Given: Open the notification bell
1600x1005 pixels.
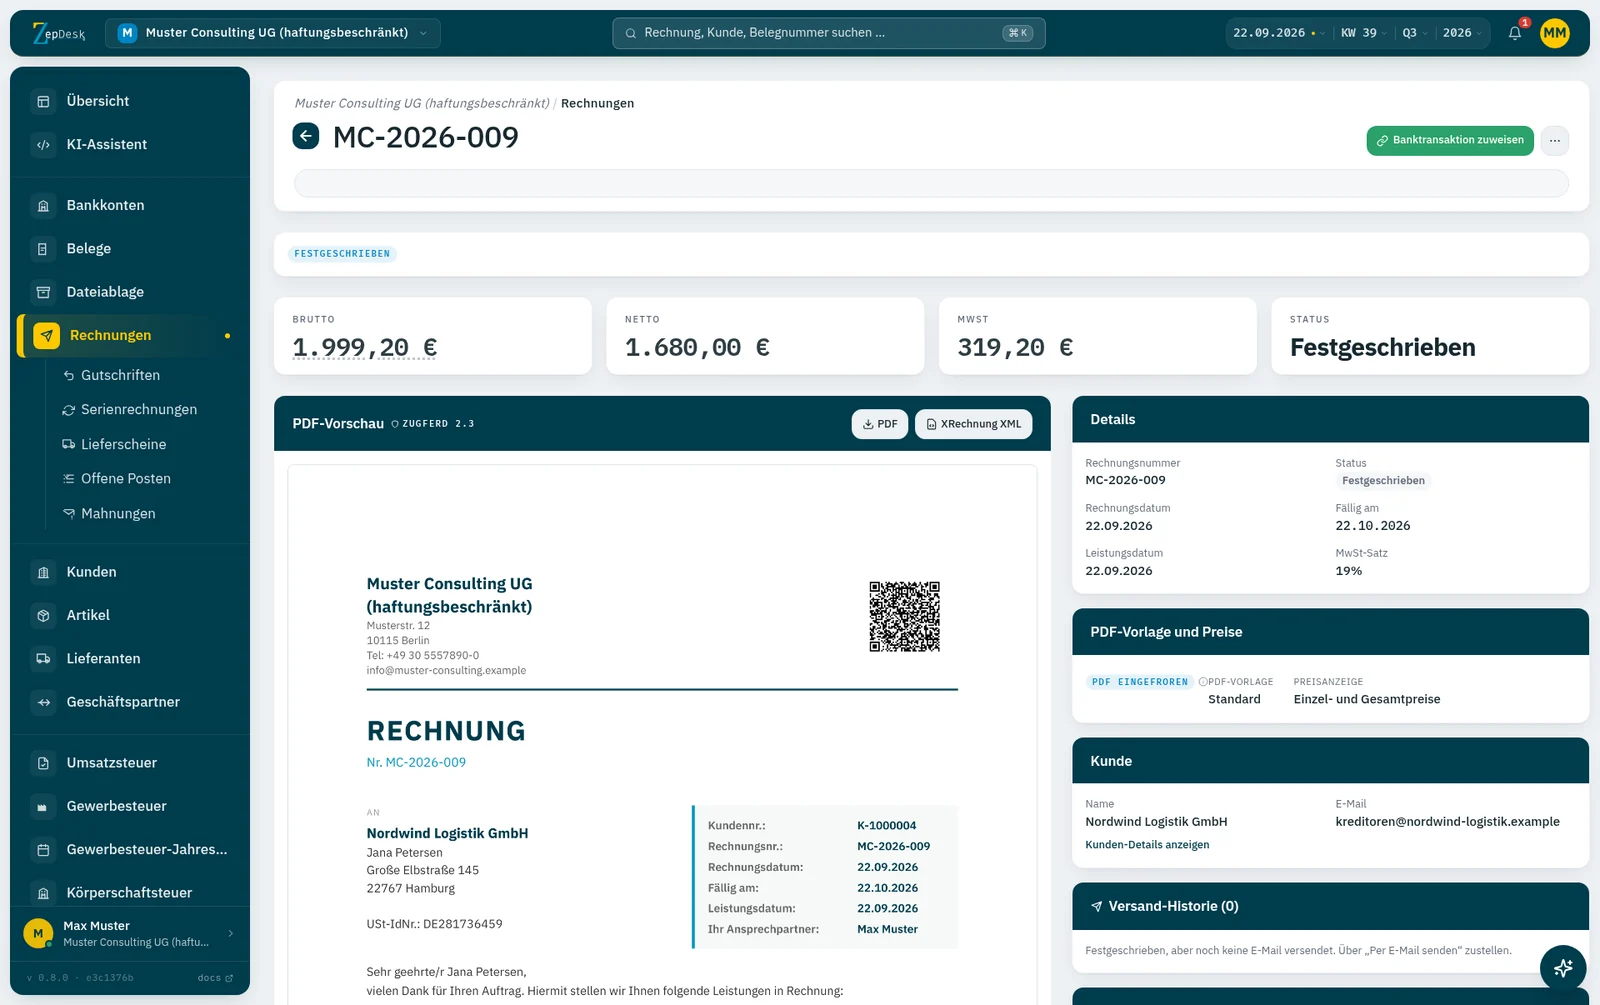Looking at the screenshot, I should tap(1515, 33).
